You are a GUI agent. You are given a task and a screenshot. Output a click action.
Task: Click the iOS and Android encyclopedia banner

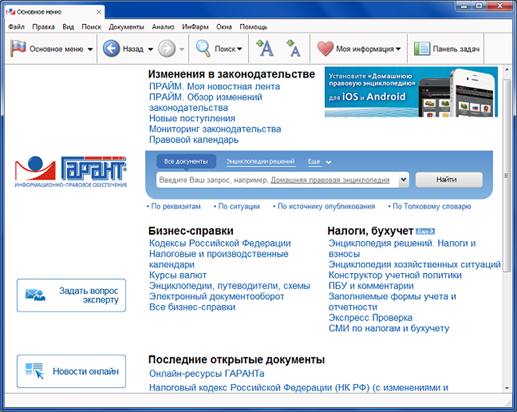pos(411,92)
